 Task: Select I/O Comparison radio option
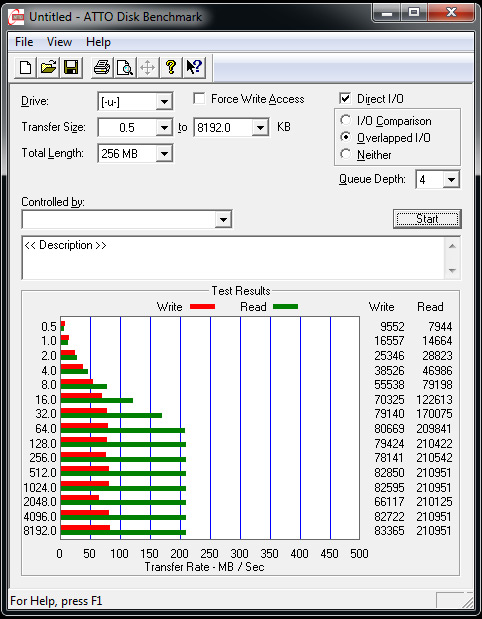point(346,120)
